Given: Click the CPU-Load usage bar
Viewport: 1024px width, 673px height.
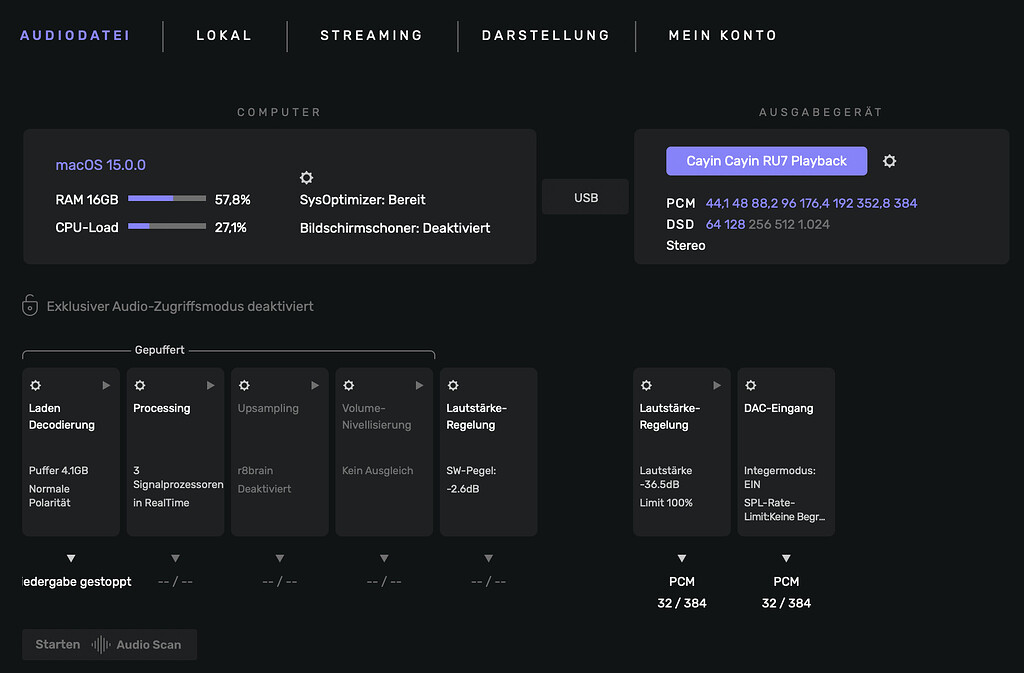Looking at the screenshot, I should click(x=167, y=227).
